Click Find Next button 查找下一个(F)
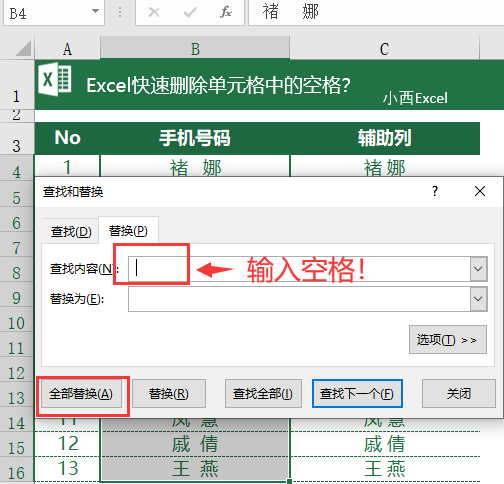 tap(357, 394)
